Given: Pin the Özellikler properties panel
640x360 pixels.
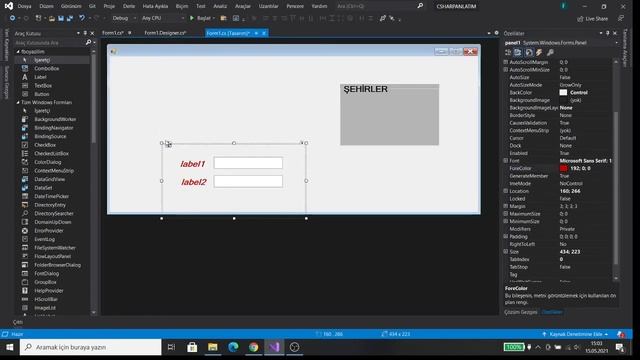Looking at the screenshot, I should [x=607, y=33].
